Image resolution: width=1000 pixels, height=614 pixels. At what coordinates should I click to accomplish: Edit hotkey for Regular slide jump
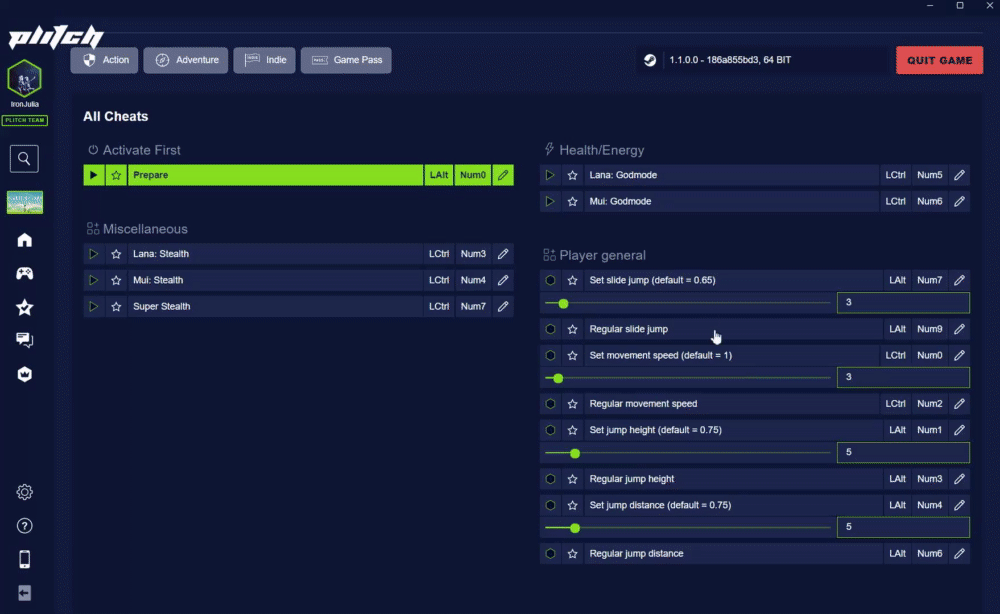[x=959, y=329]
